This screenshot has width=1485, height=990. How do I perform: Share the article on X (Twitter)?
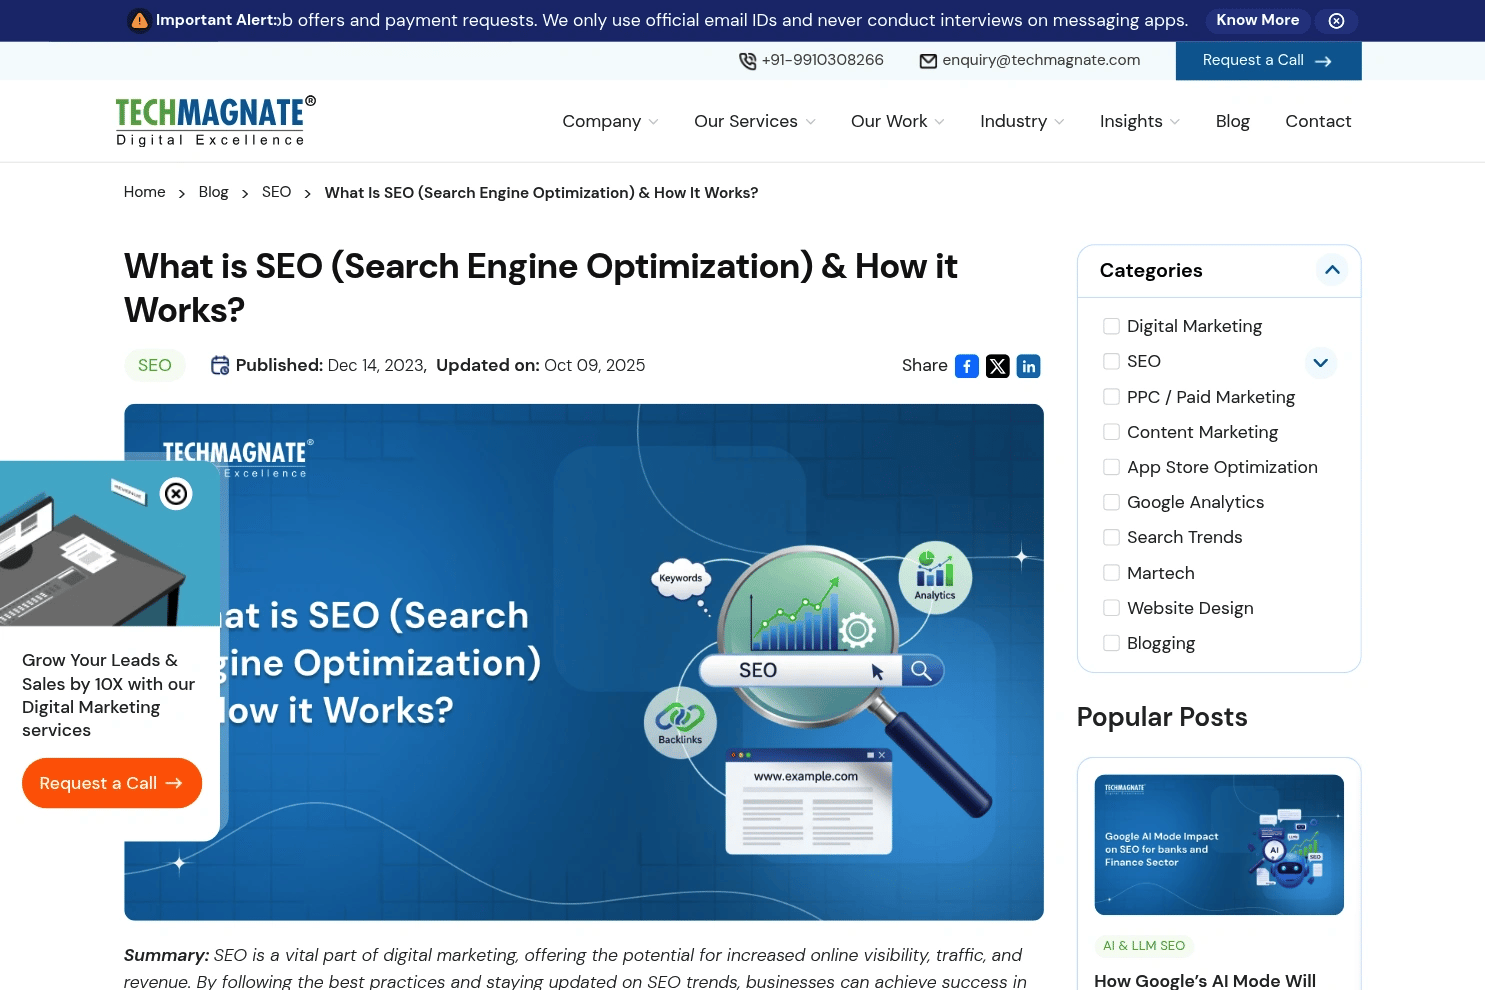[997, 366]
